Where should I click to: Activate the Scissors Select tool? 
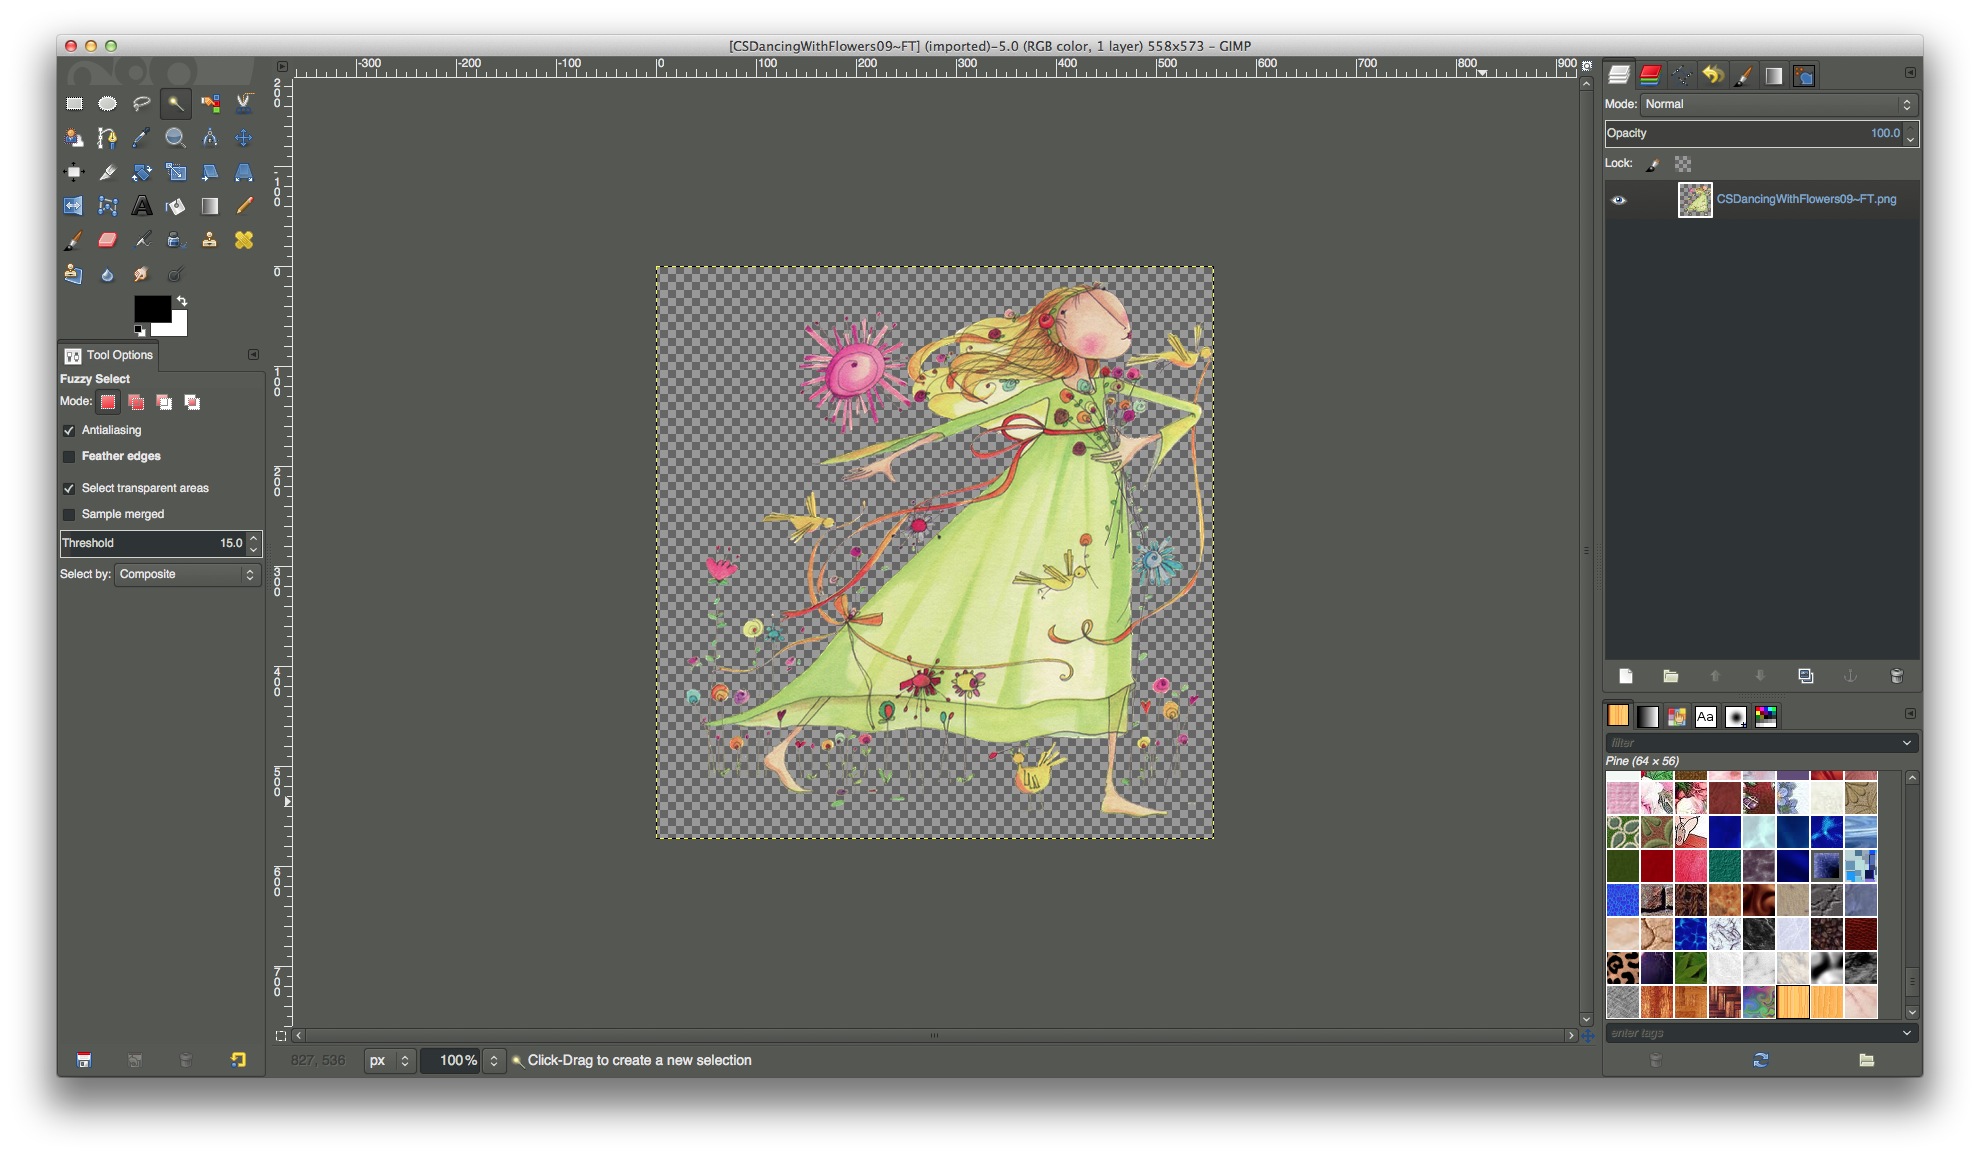244,103
